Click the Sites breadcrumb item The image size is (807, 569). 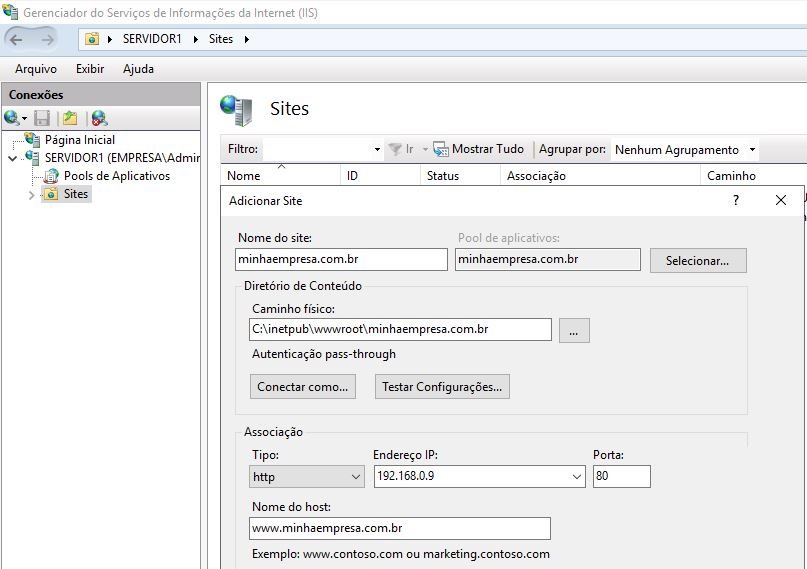click(221, 39)
